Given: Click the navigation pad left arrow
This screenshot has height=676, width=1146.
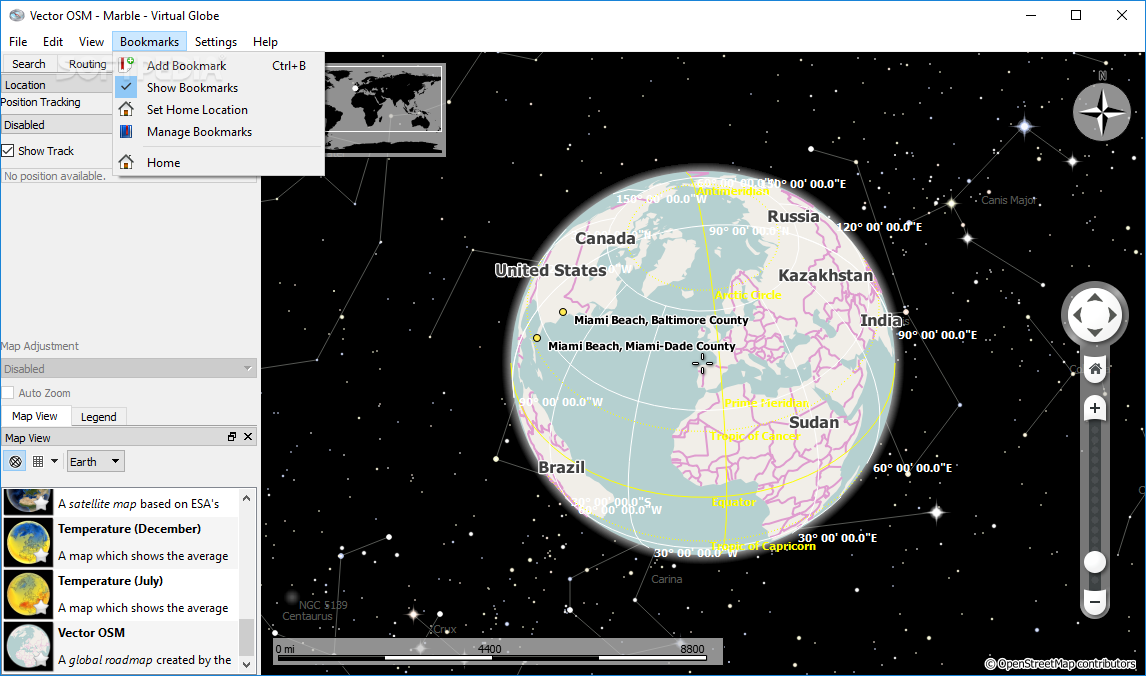Looking at the screenshot, I should (x=1076, y=315).
